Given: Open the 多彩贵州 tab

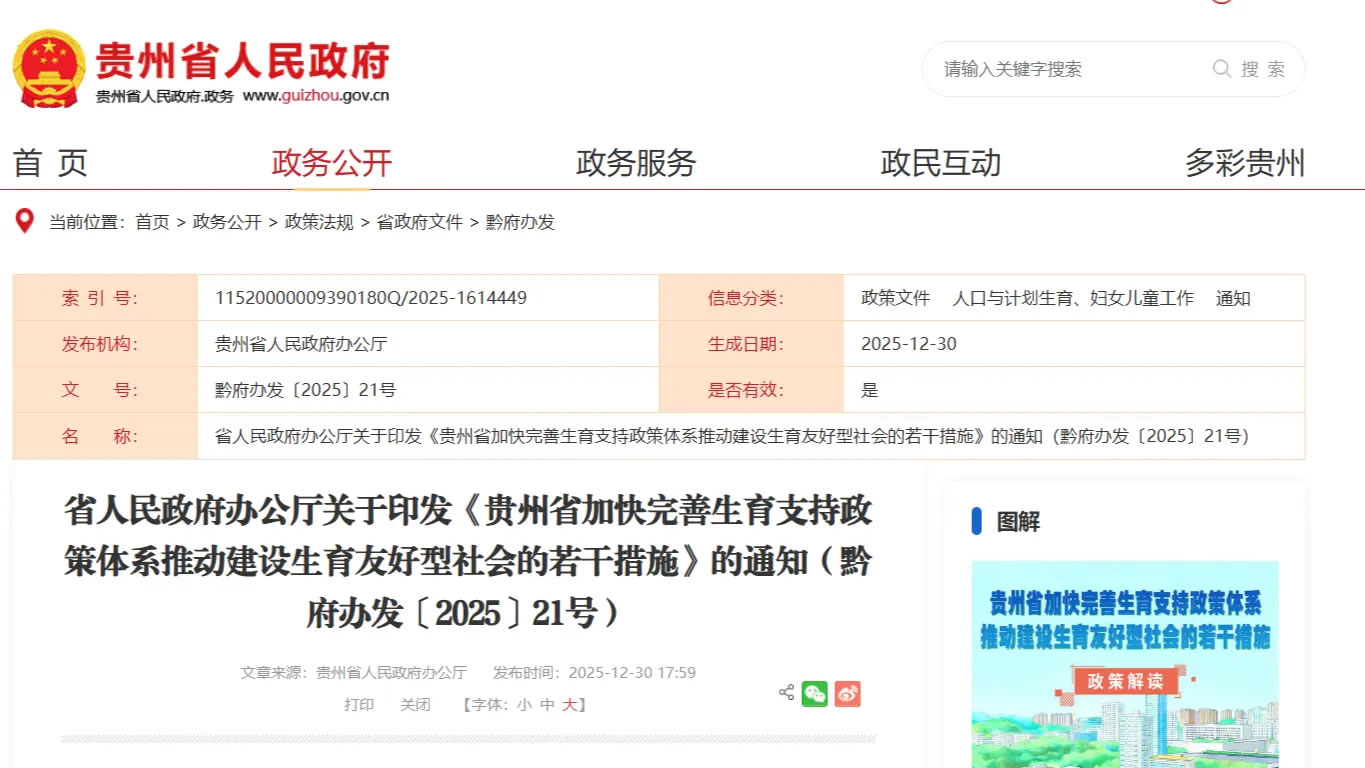Looking at the screenshot, I should click(x=1244, y=163).
